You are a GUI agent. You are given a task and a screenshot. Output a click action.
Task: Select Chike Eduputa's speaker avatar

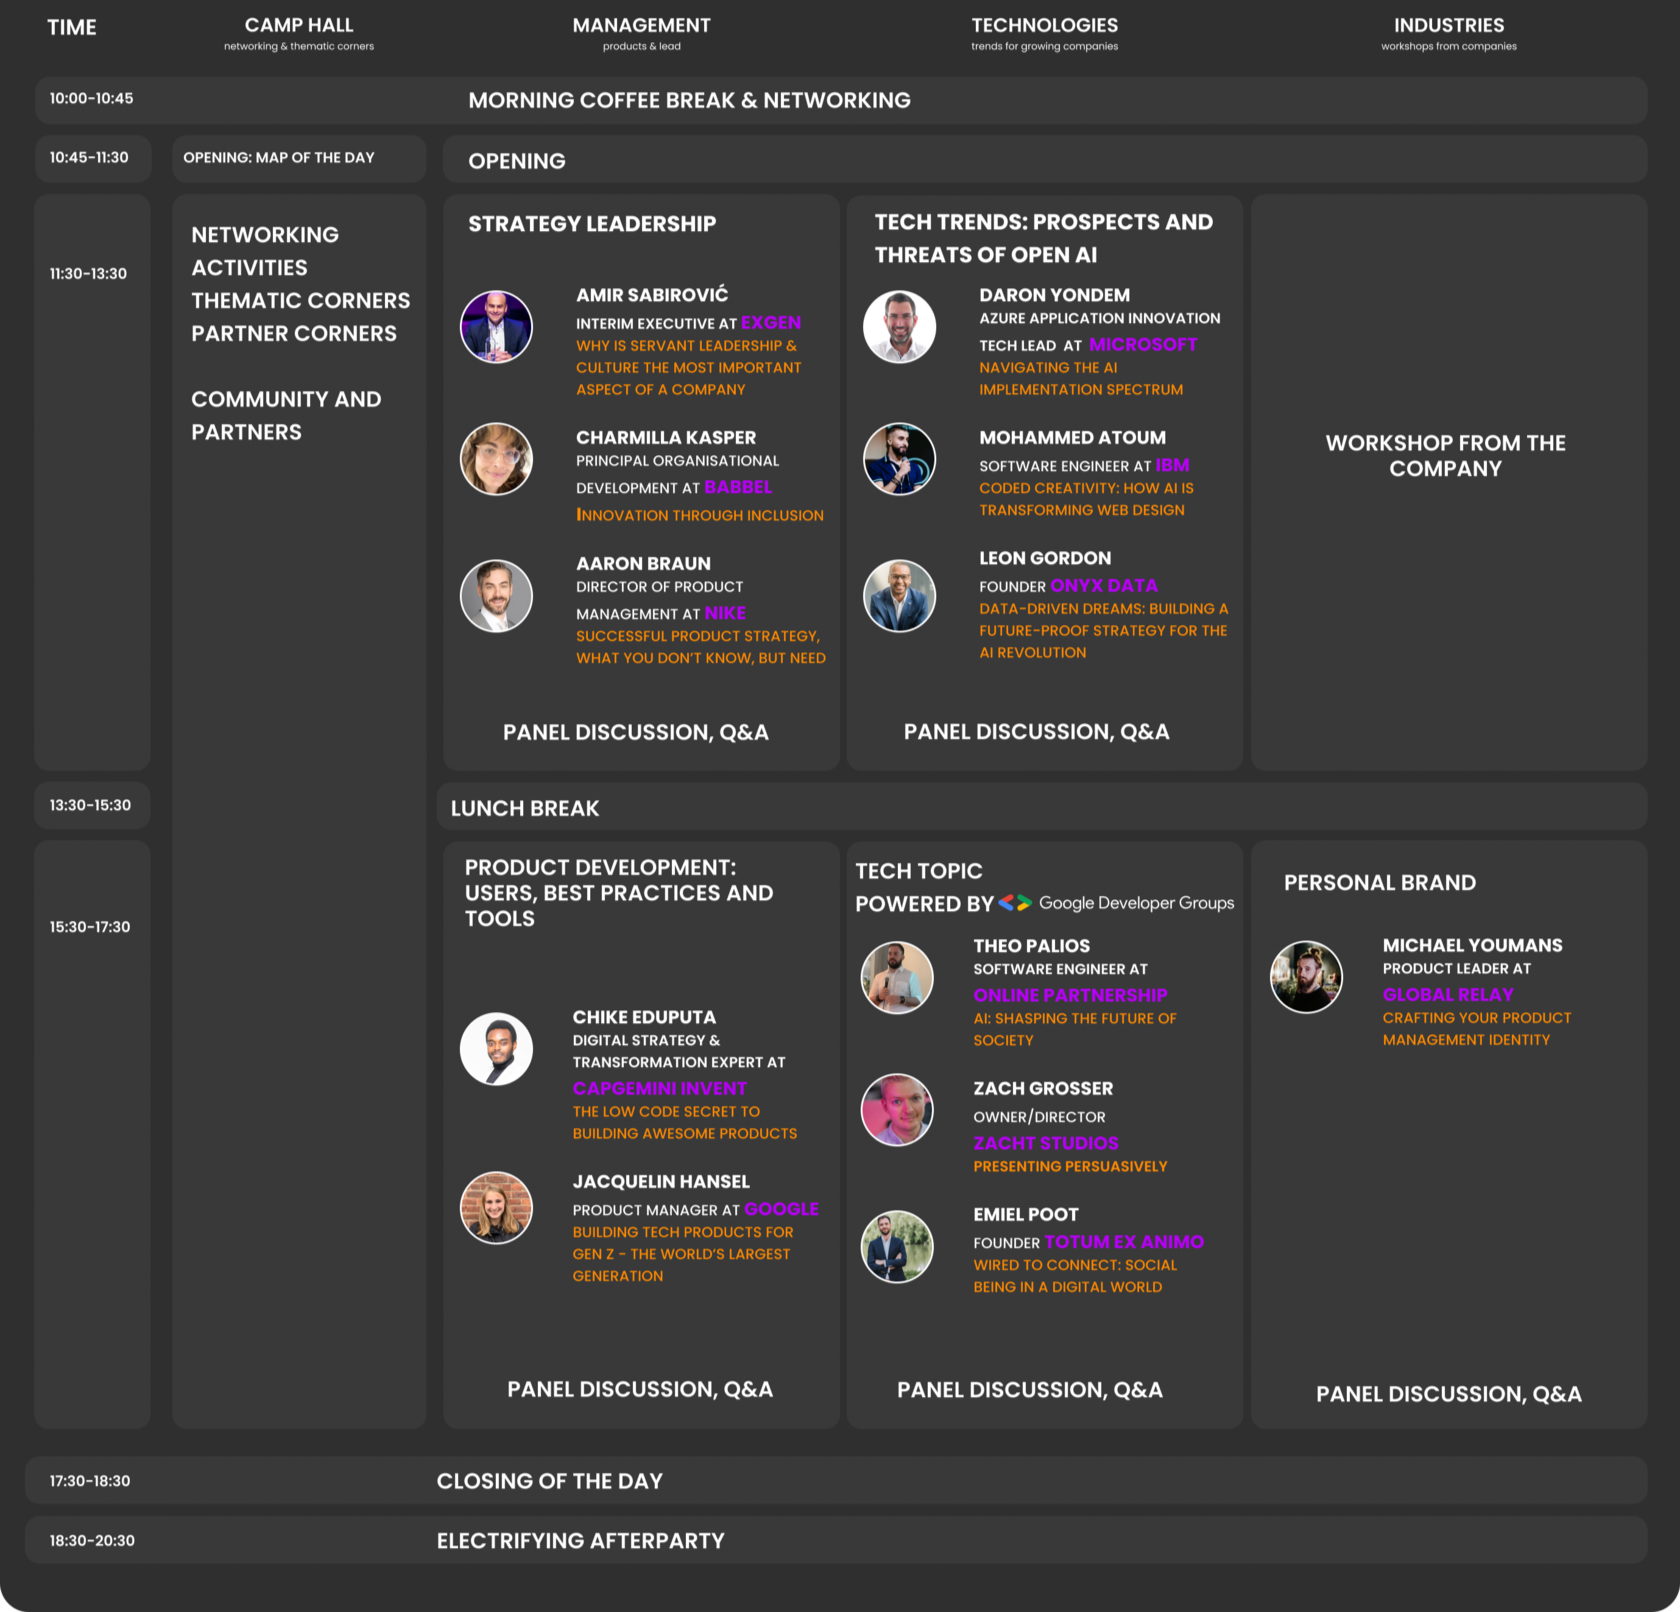[496, 1049]
